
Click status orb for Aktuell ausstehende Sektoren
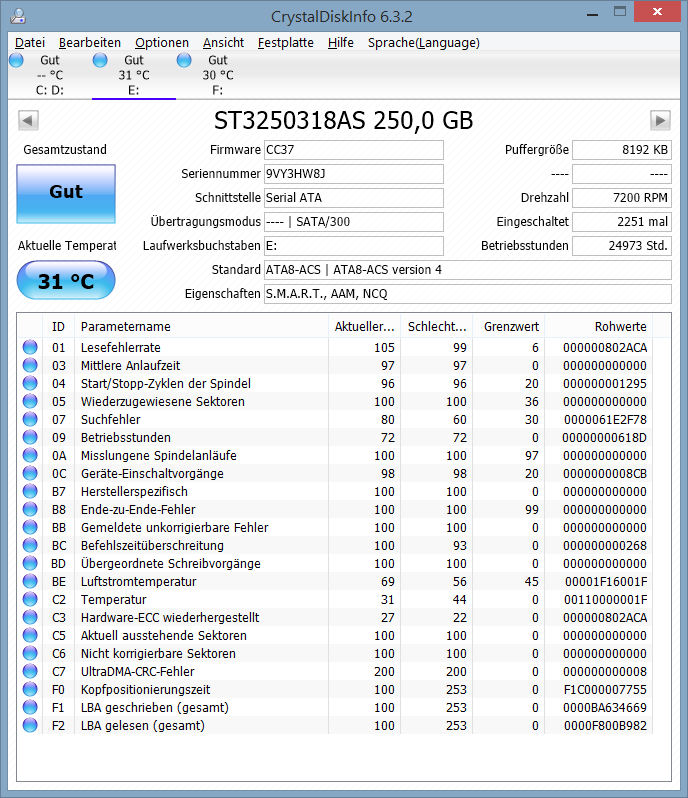(30, 635)
